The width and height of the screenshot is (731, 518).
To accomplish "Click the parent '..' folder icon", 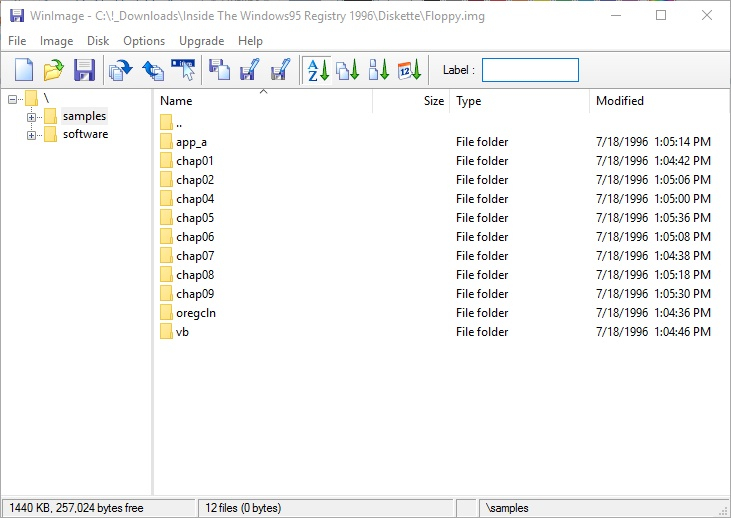I will (x=166, y=123).
